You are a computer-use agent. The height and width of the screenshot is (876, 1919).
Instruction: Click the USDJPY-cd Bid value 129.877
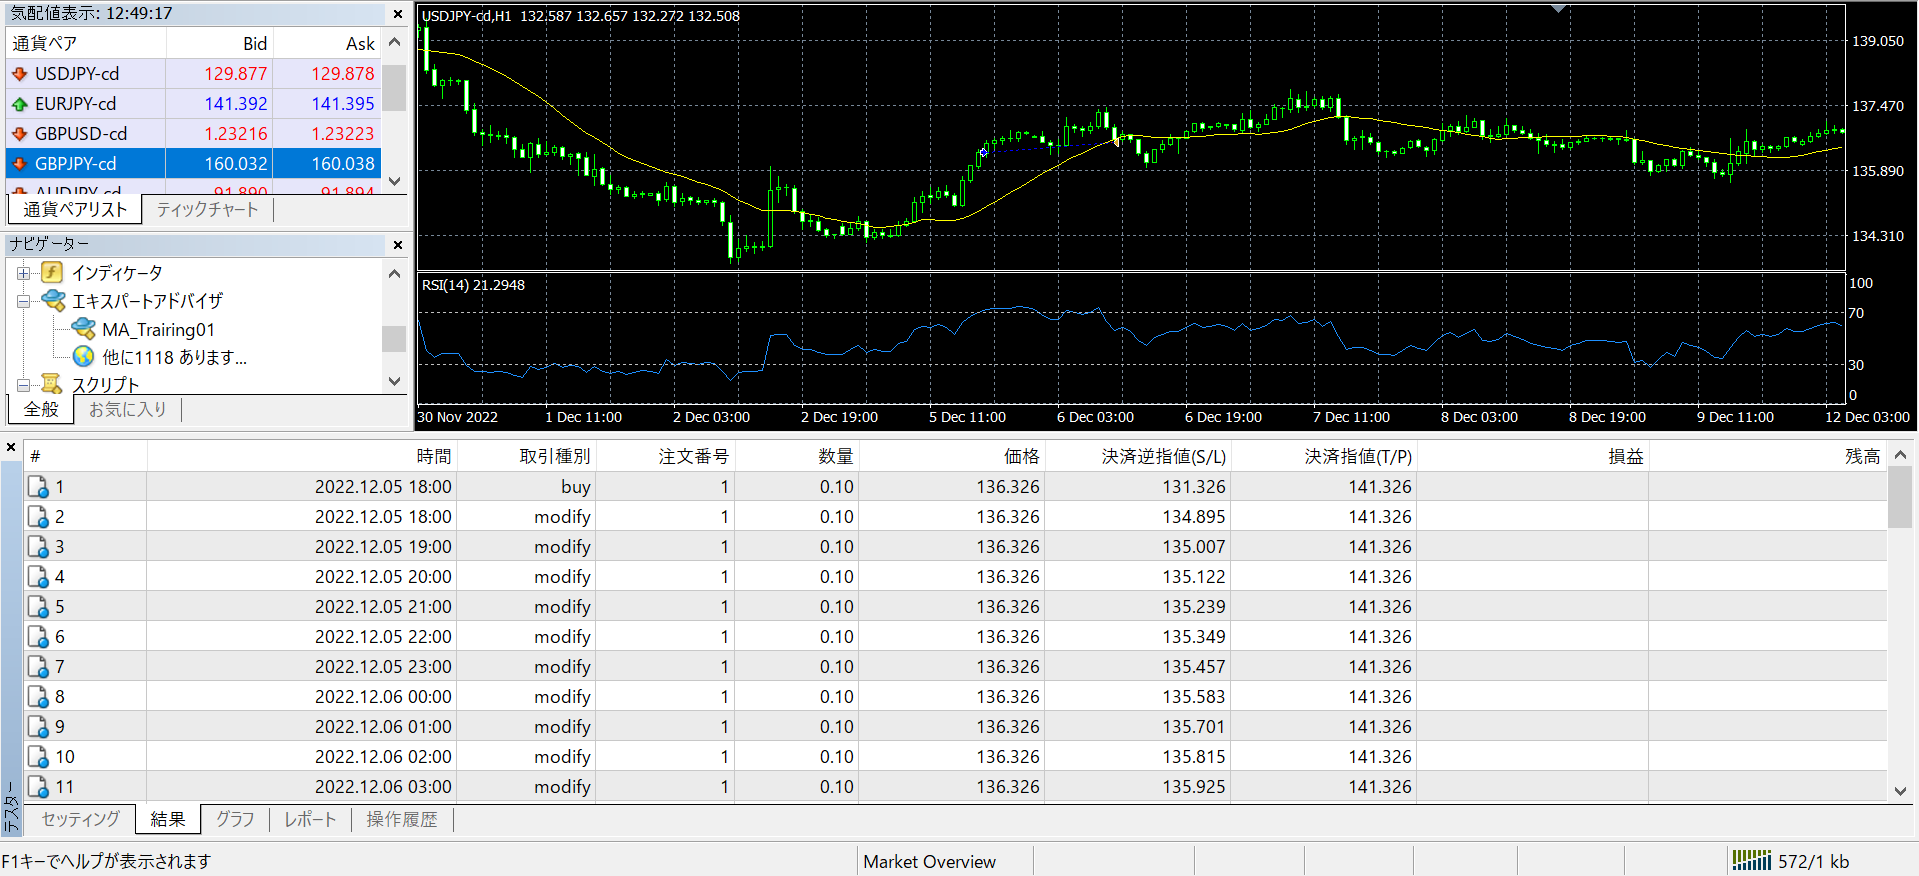(235, 74)
